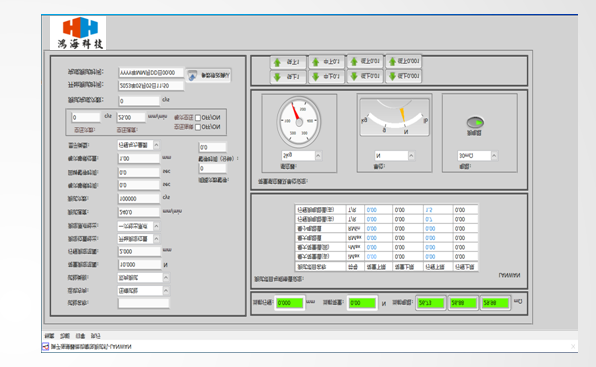Click the green up-arrow button for step 0.01
Viewport: 596px width, 367px height.
click(365, 62)
